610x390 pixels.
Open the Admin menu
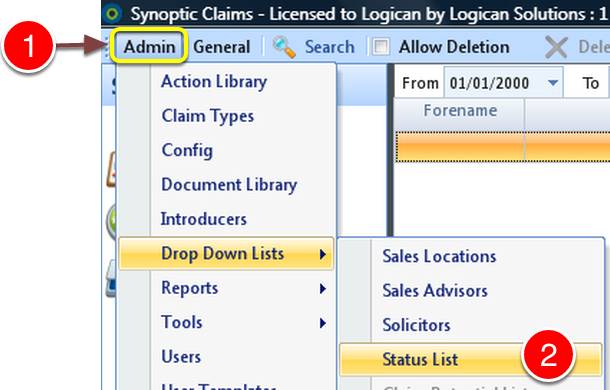149,47
